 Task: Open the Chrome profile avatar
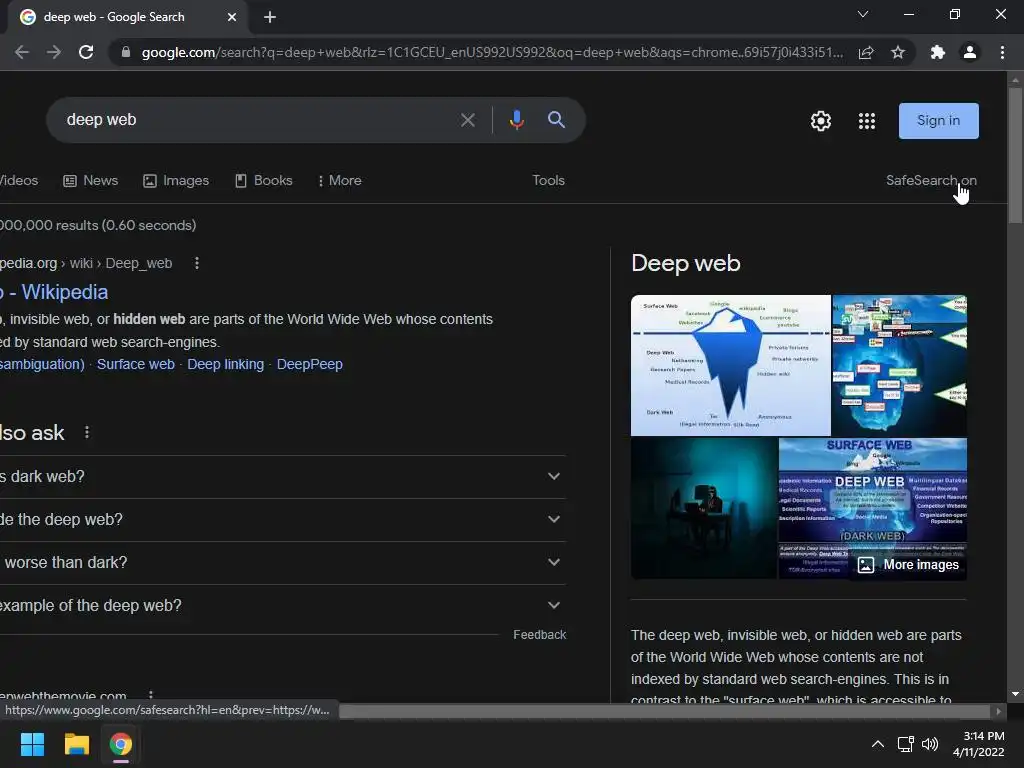click(970, 52)
